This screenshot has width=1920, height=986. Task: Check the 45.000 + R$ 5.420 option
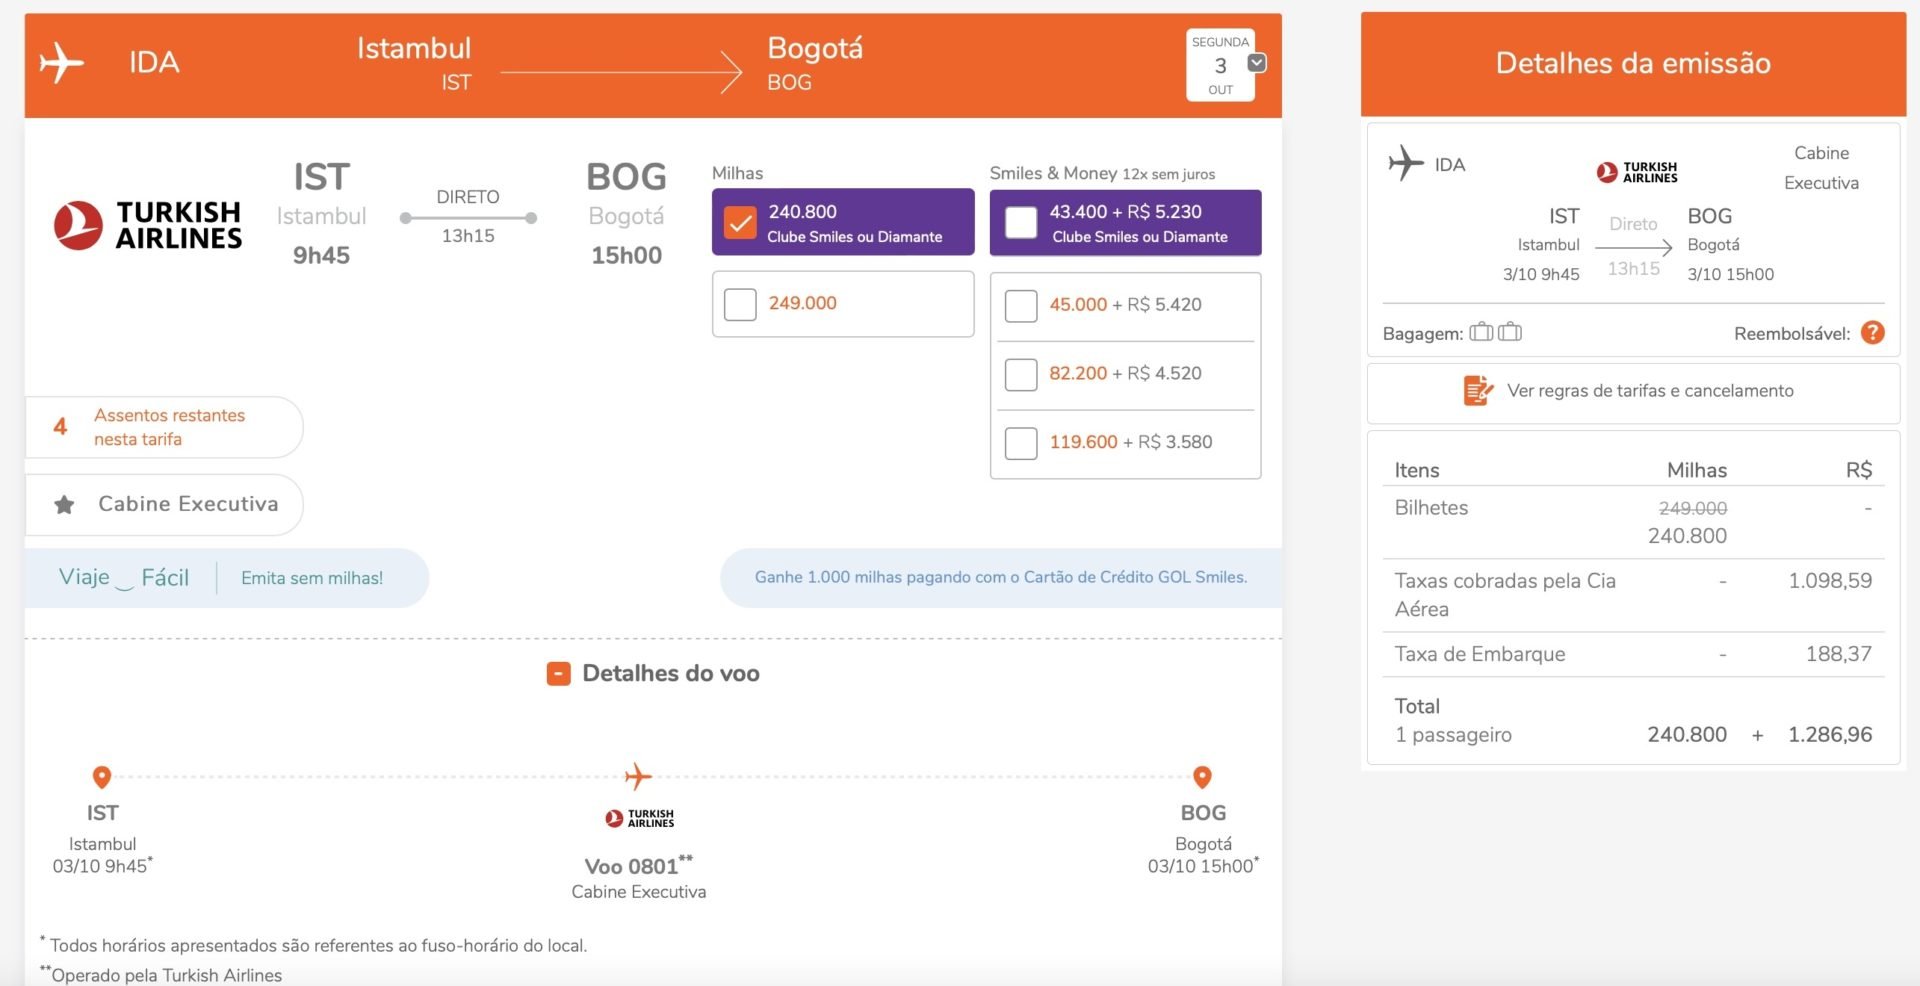(x=1021, y=305)
